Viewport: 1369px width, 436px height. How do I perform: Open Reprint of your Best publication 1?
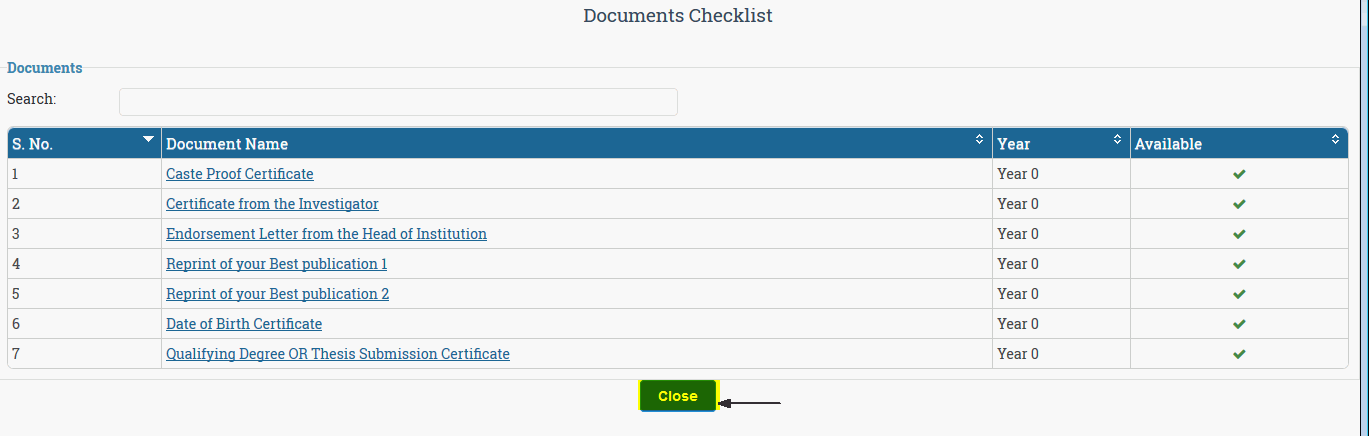click(277, 264)
